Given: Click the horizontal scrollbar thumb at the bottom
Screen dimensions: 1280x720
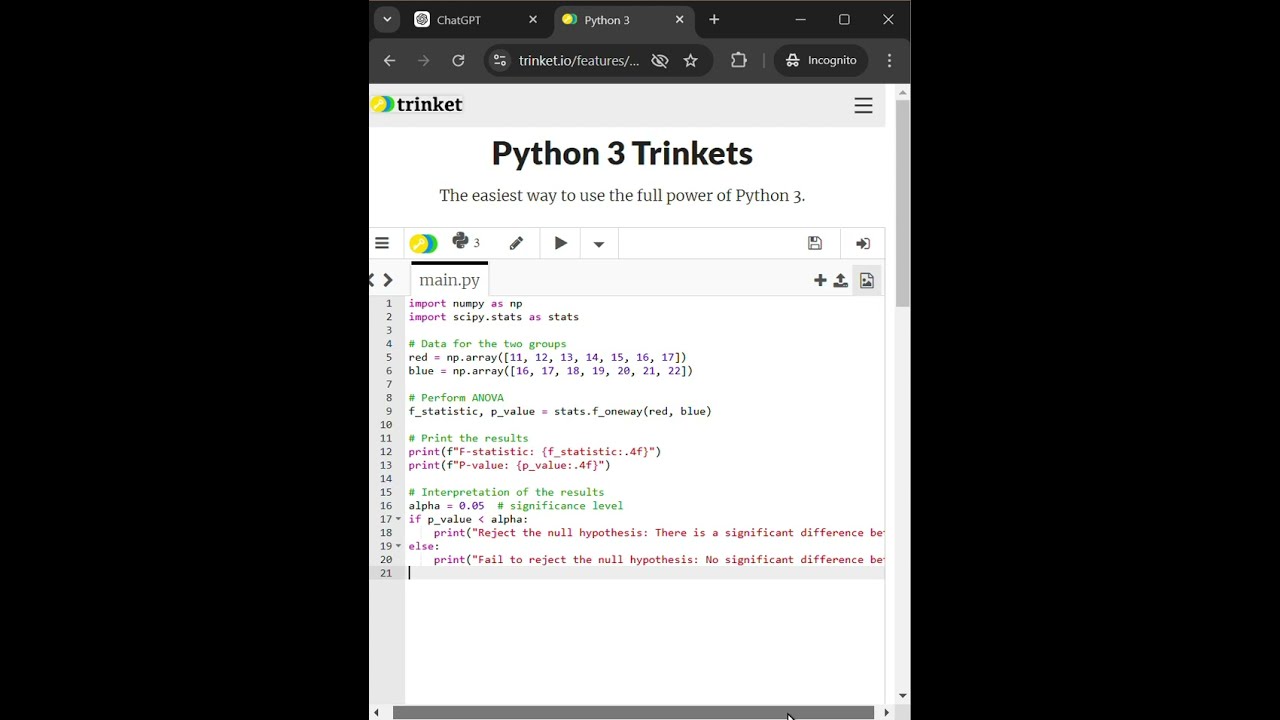Looking at the screenshot, I should pos(633,713).
